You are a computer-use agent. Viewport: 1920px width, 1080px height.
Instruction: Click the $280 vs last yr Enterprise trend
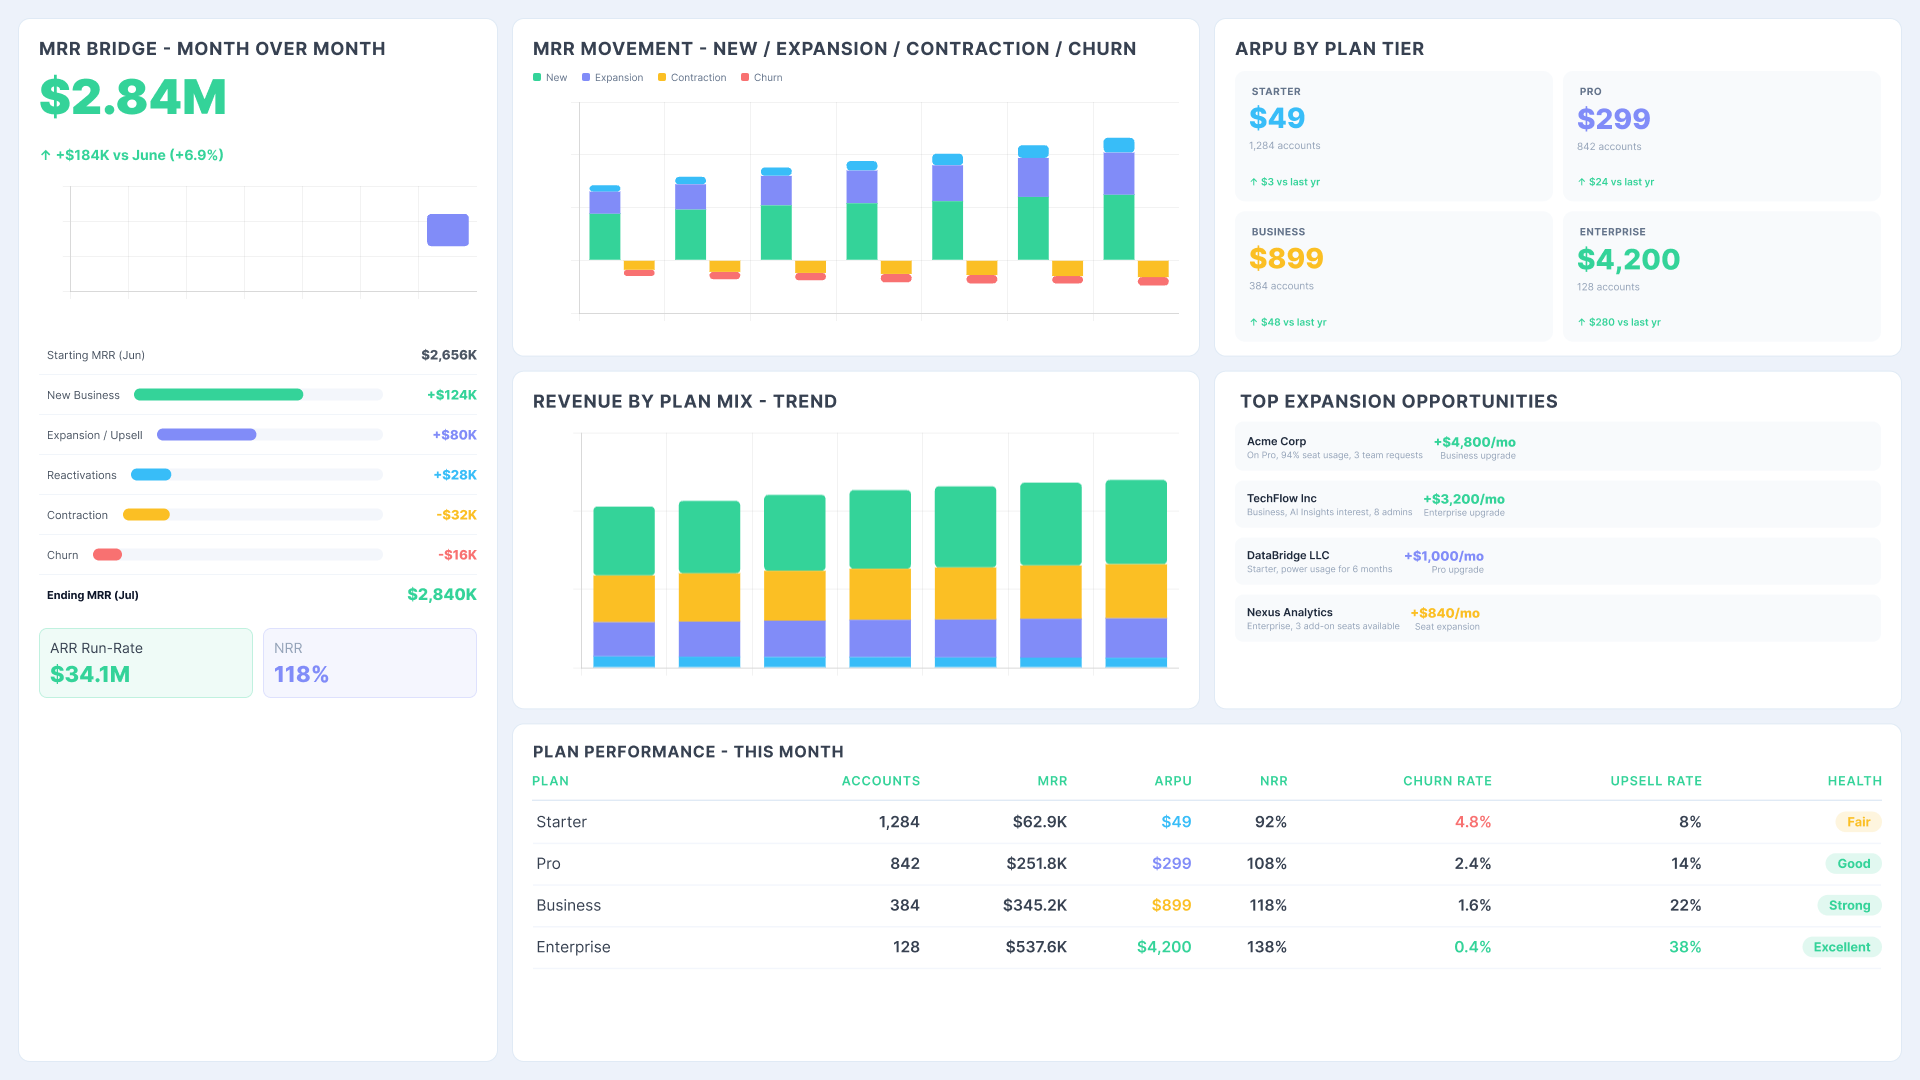[1619, 322]
